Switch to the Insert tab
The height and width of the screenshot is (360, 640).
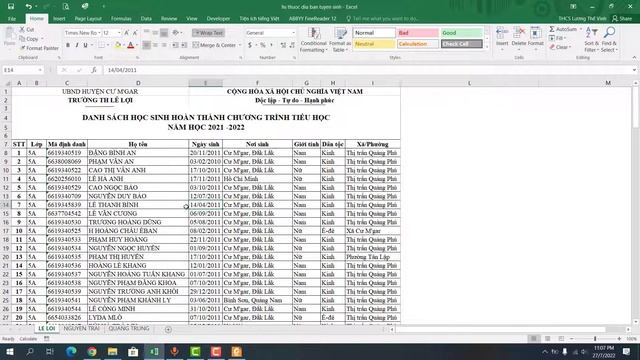59,19
